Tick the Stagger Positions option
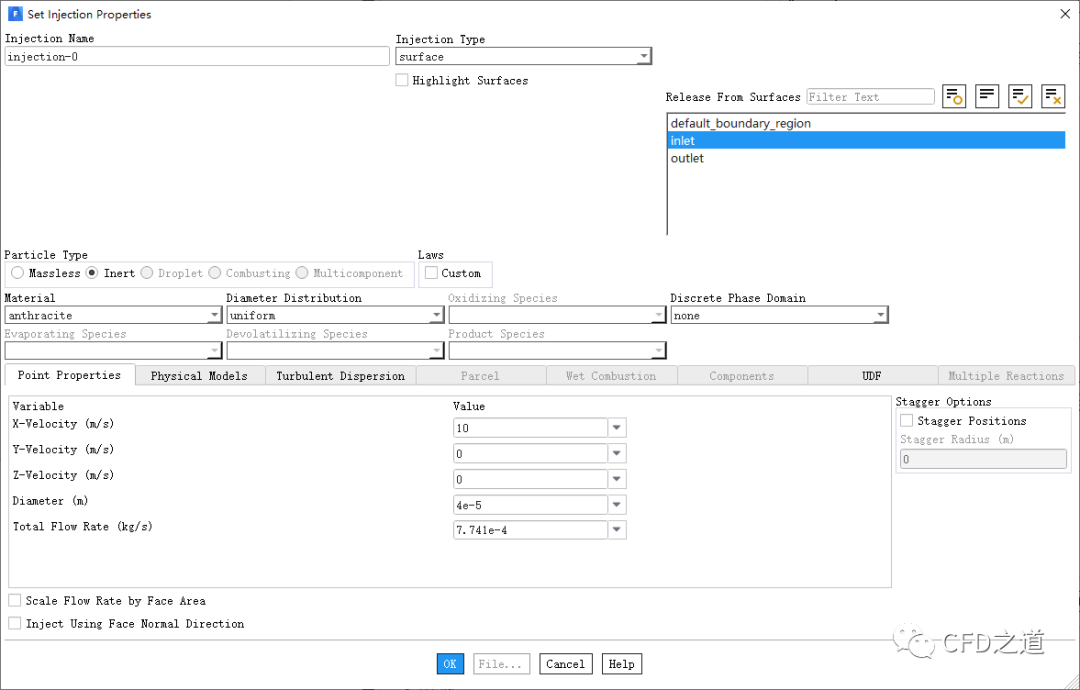The height and width of the screenshot is (690, 1080). (x=907, y=421)
